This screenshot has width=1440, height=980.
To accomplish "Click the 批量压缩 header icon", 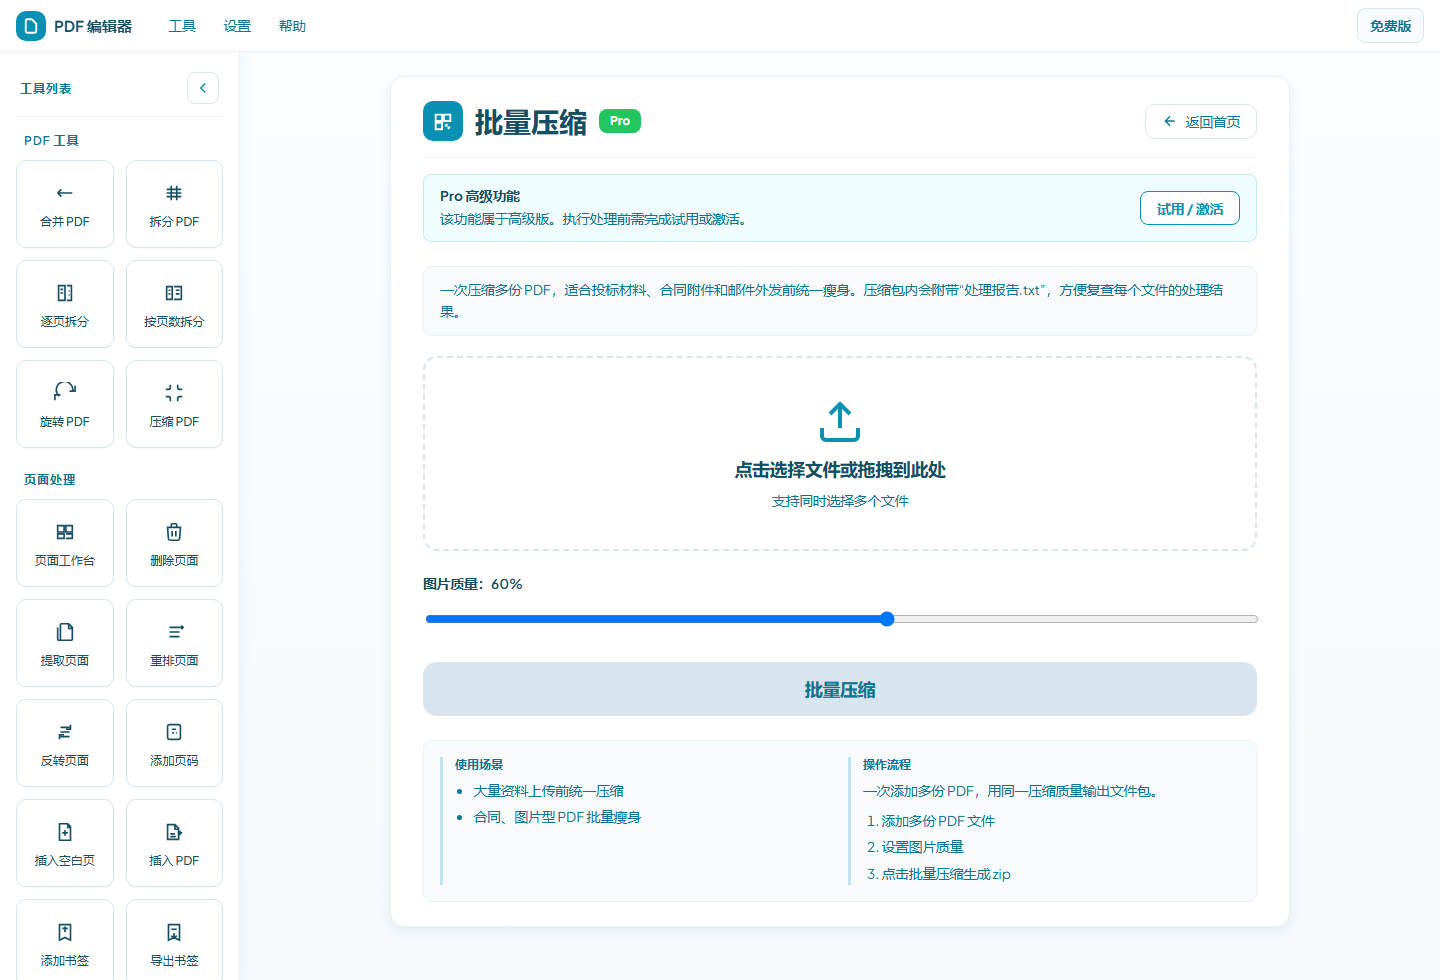I will pos(443,121).
